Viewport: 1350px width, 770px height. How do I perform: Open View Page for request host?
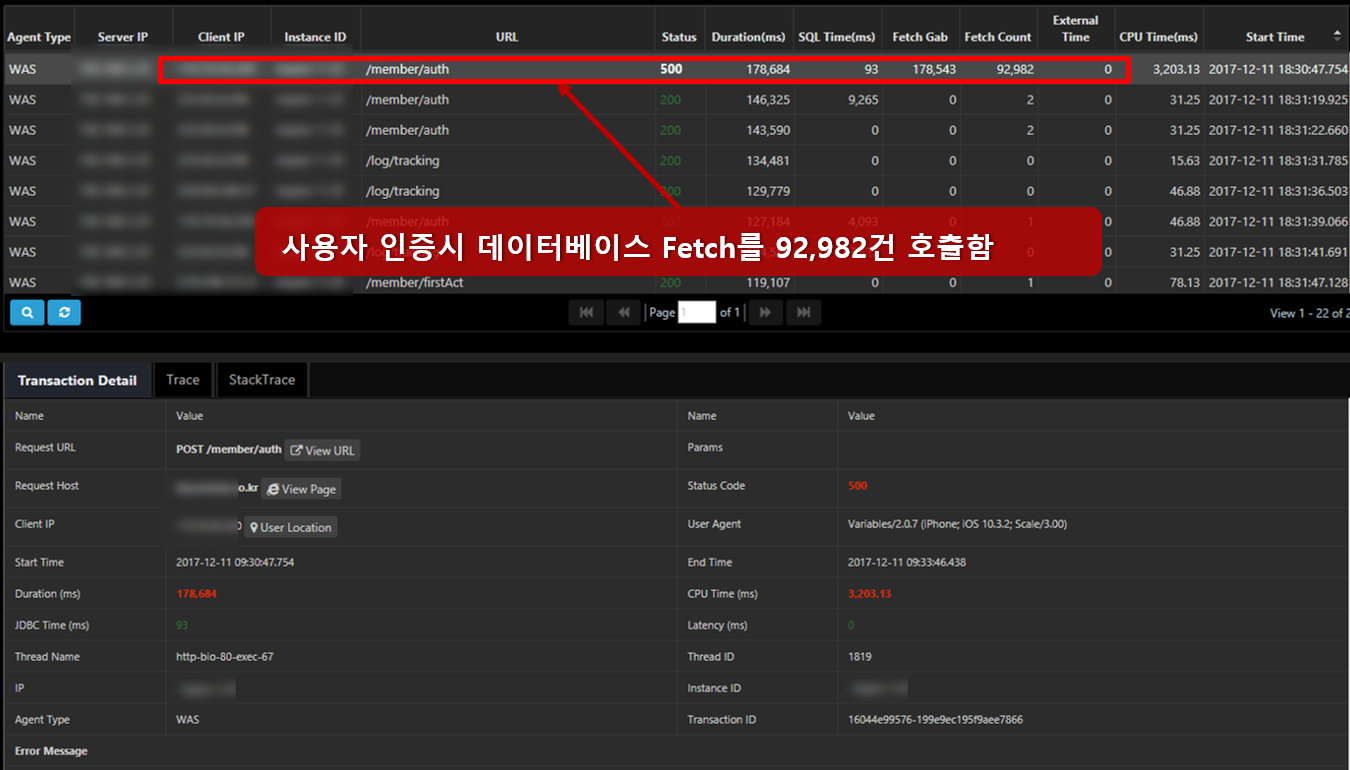coord(301,489)
